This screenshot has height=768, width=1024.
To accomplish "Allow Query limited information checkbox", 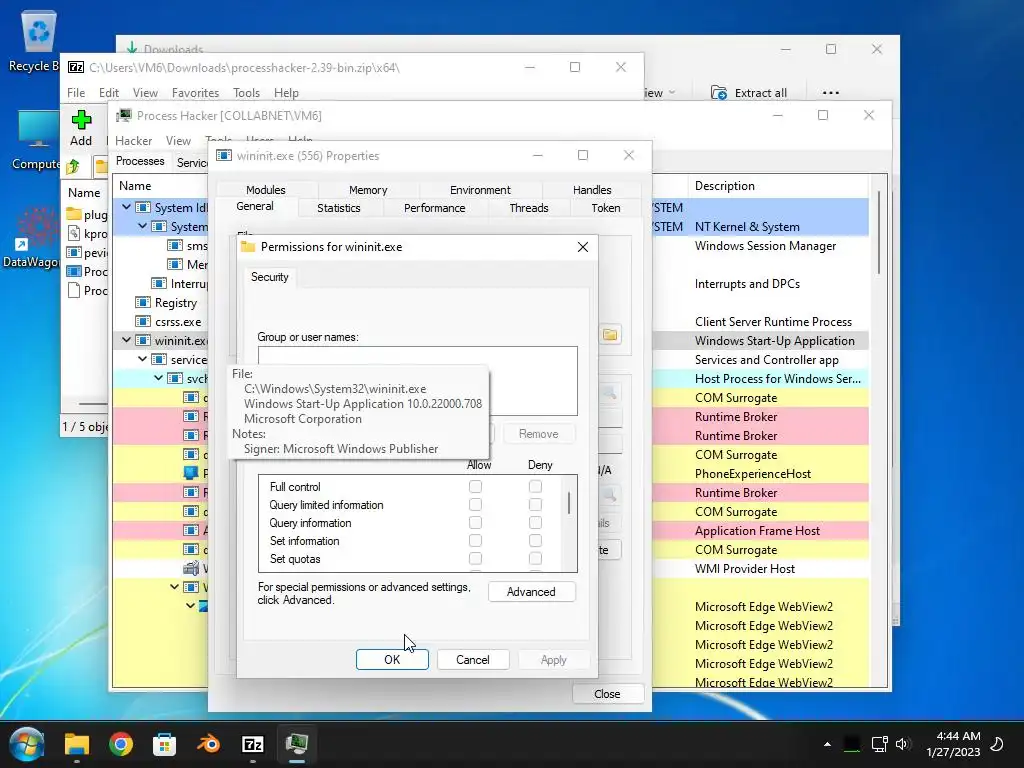I will click(x=475, y=505).
